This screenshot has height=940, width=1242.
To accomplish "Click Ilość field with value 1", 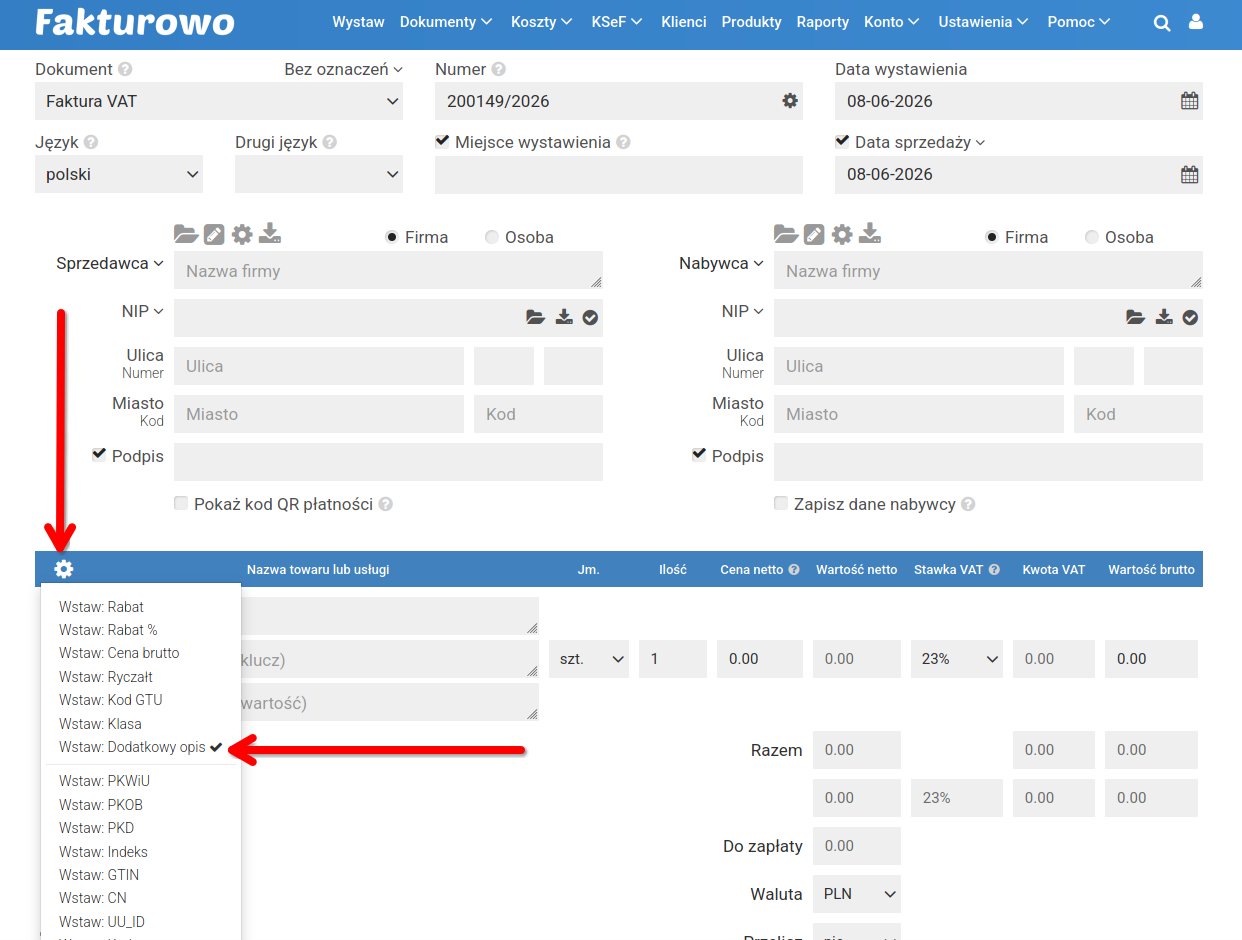I will point(673,659).
